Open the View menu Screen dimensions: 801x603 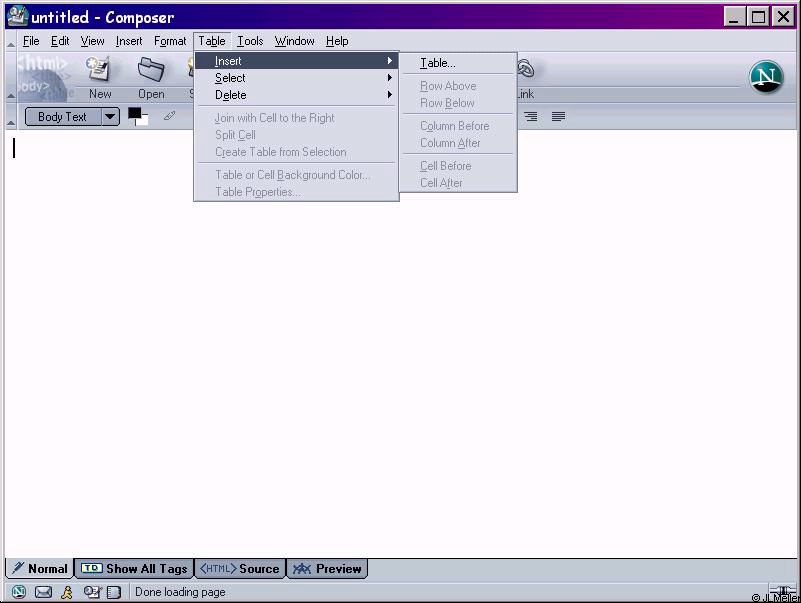coord(92,41)
